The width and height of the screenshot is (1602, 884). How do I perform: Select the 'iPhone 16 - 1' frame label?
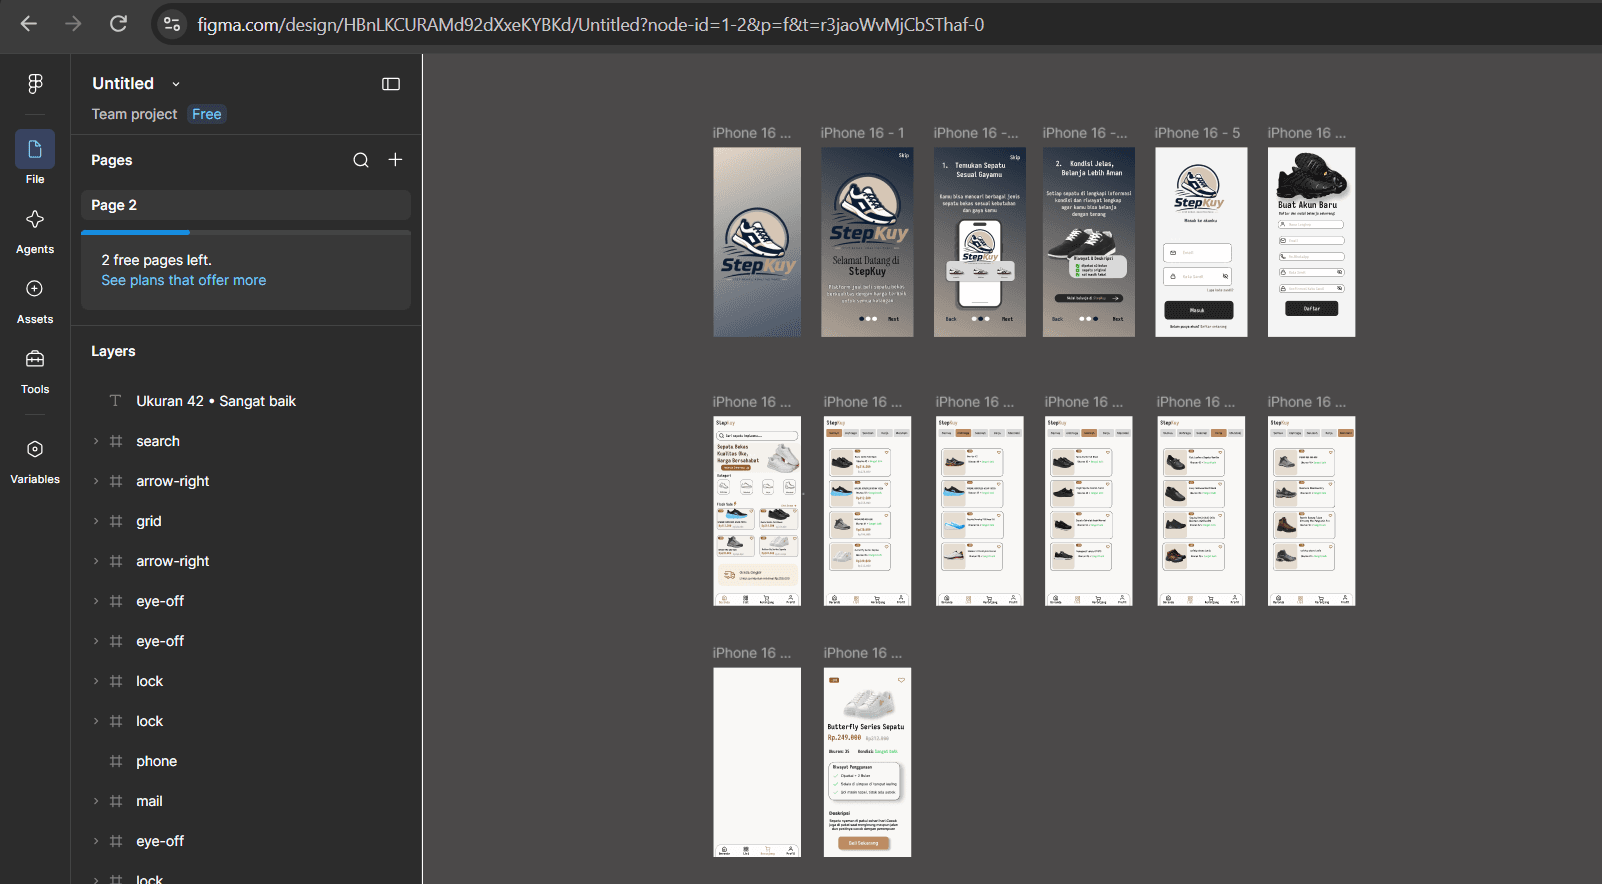coord(862,133)
